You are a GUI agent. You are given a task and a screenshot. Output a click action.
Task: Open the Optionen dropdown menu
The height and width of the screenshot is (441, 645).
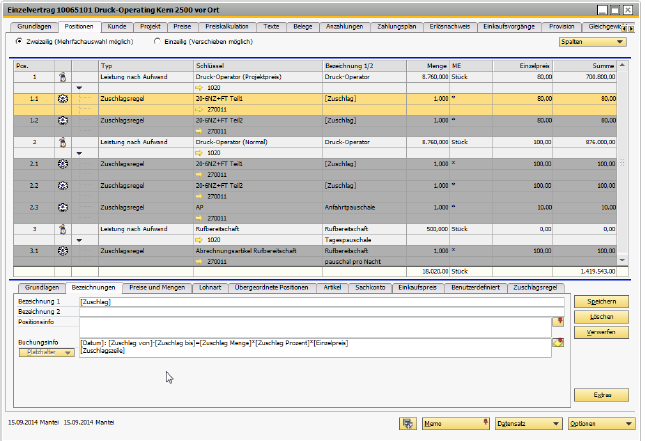[601, 424]
